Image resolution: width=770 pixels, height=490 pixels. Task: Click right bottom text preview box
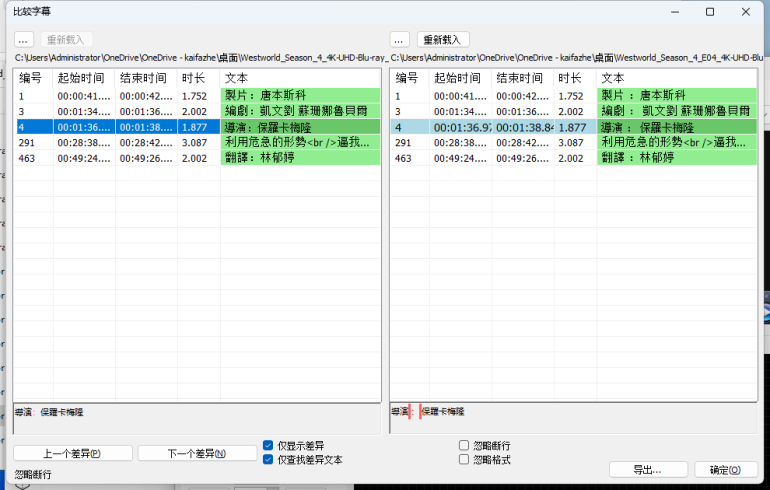[574, 419]
